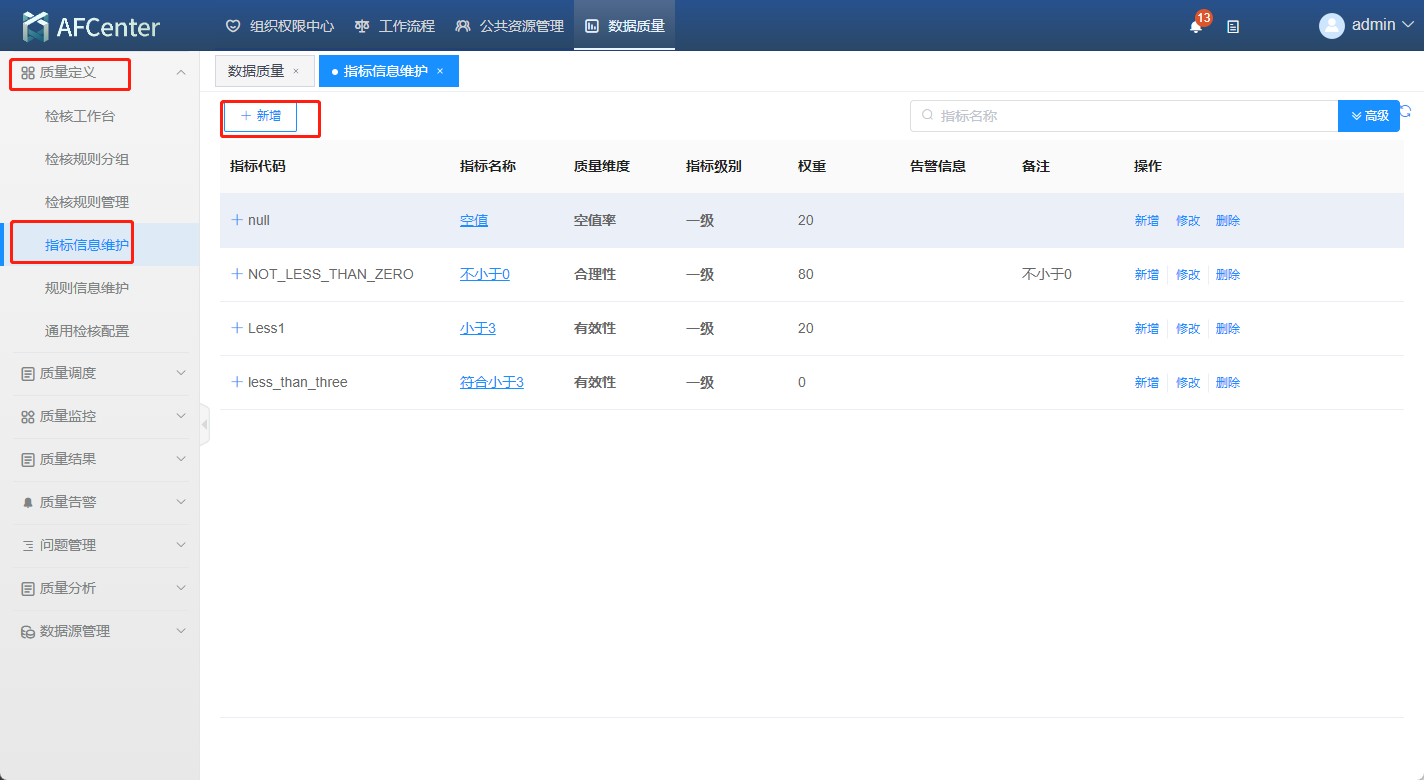Close the 指标信息维护 tab
Screen dimensions: 1424x780
[440, 71]
